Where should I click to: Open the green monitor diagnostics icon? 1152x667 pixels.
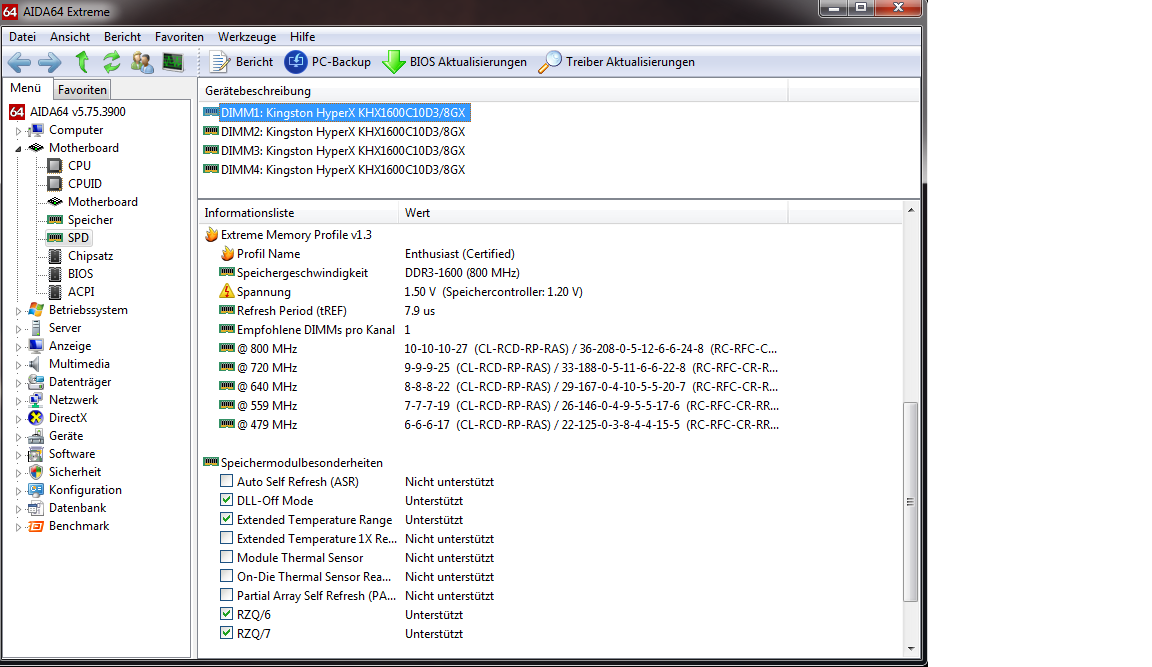point(173,62)
